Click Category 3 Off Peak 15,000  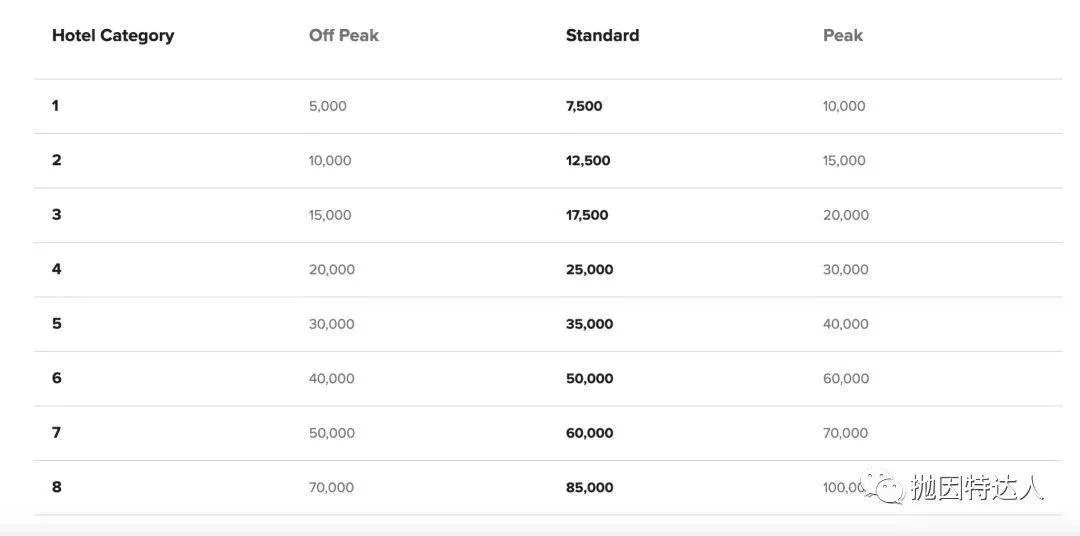pyautogui.click(x=330, y=215)
